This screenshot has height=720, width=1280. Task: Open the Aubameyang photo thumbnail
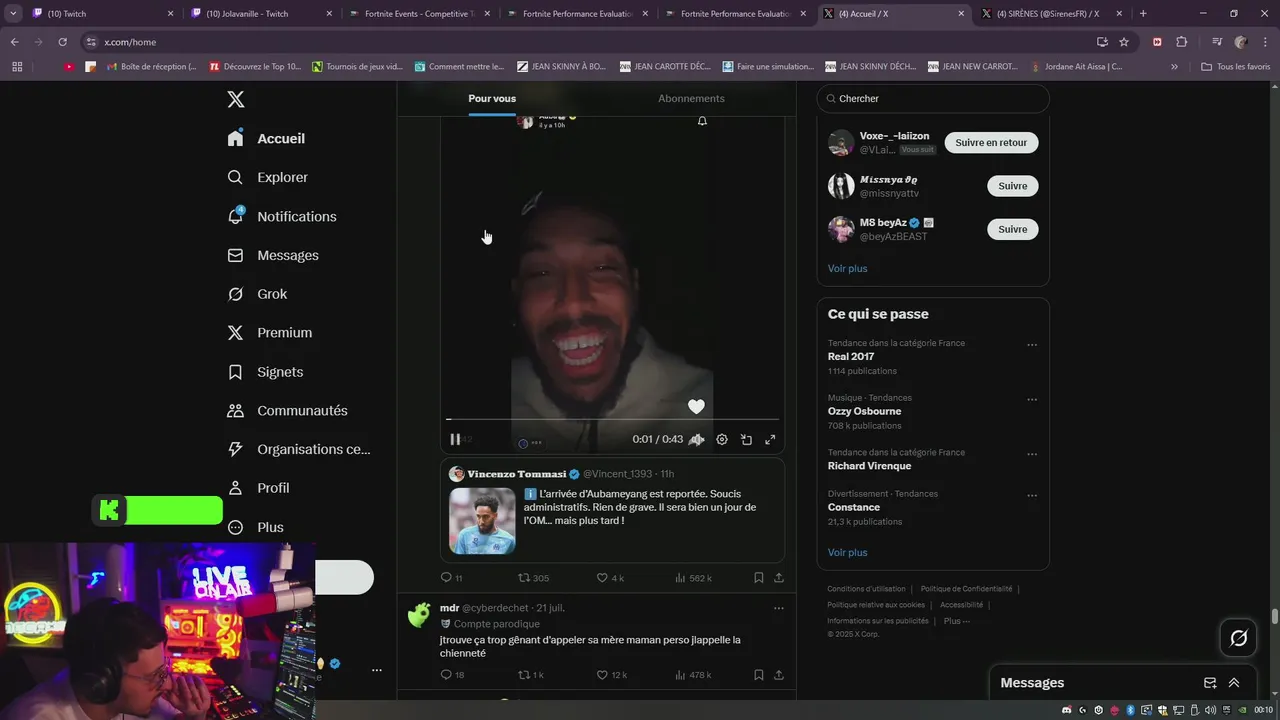[482, 521]
